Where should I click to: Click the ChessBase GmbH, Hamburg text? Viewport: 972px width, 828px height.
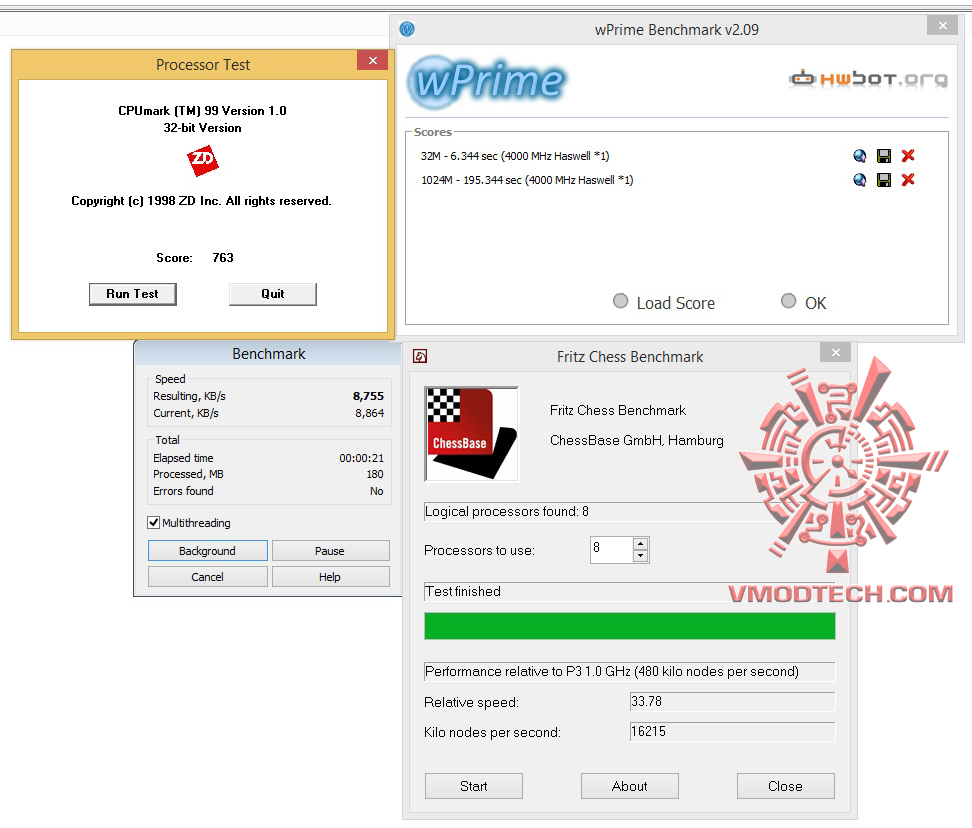coord(637,441)
